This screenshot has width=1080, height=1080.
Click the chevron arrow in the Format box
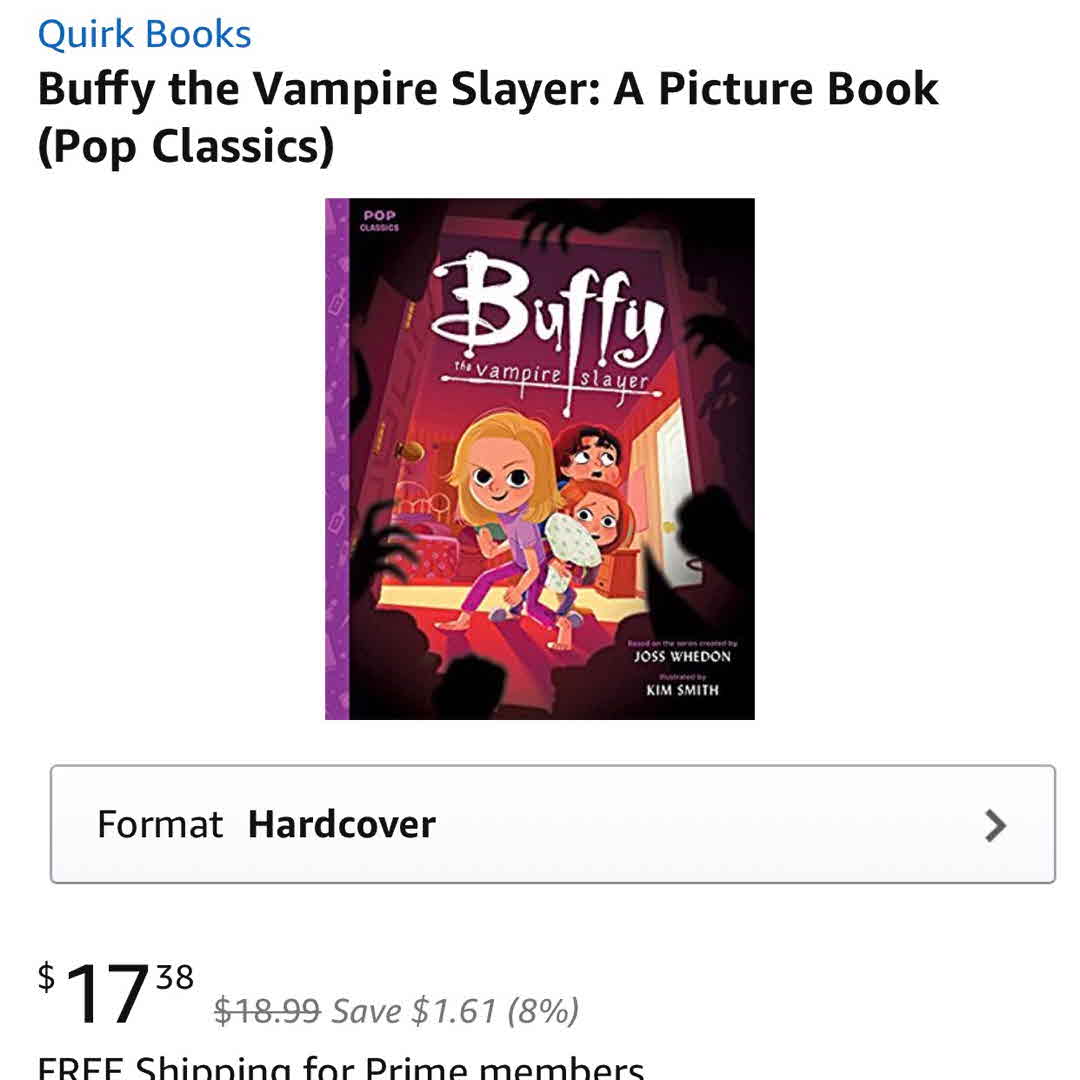tap(995, 825)
